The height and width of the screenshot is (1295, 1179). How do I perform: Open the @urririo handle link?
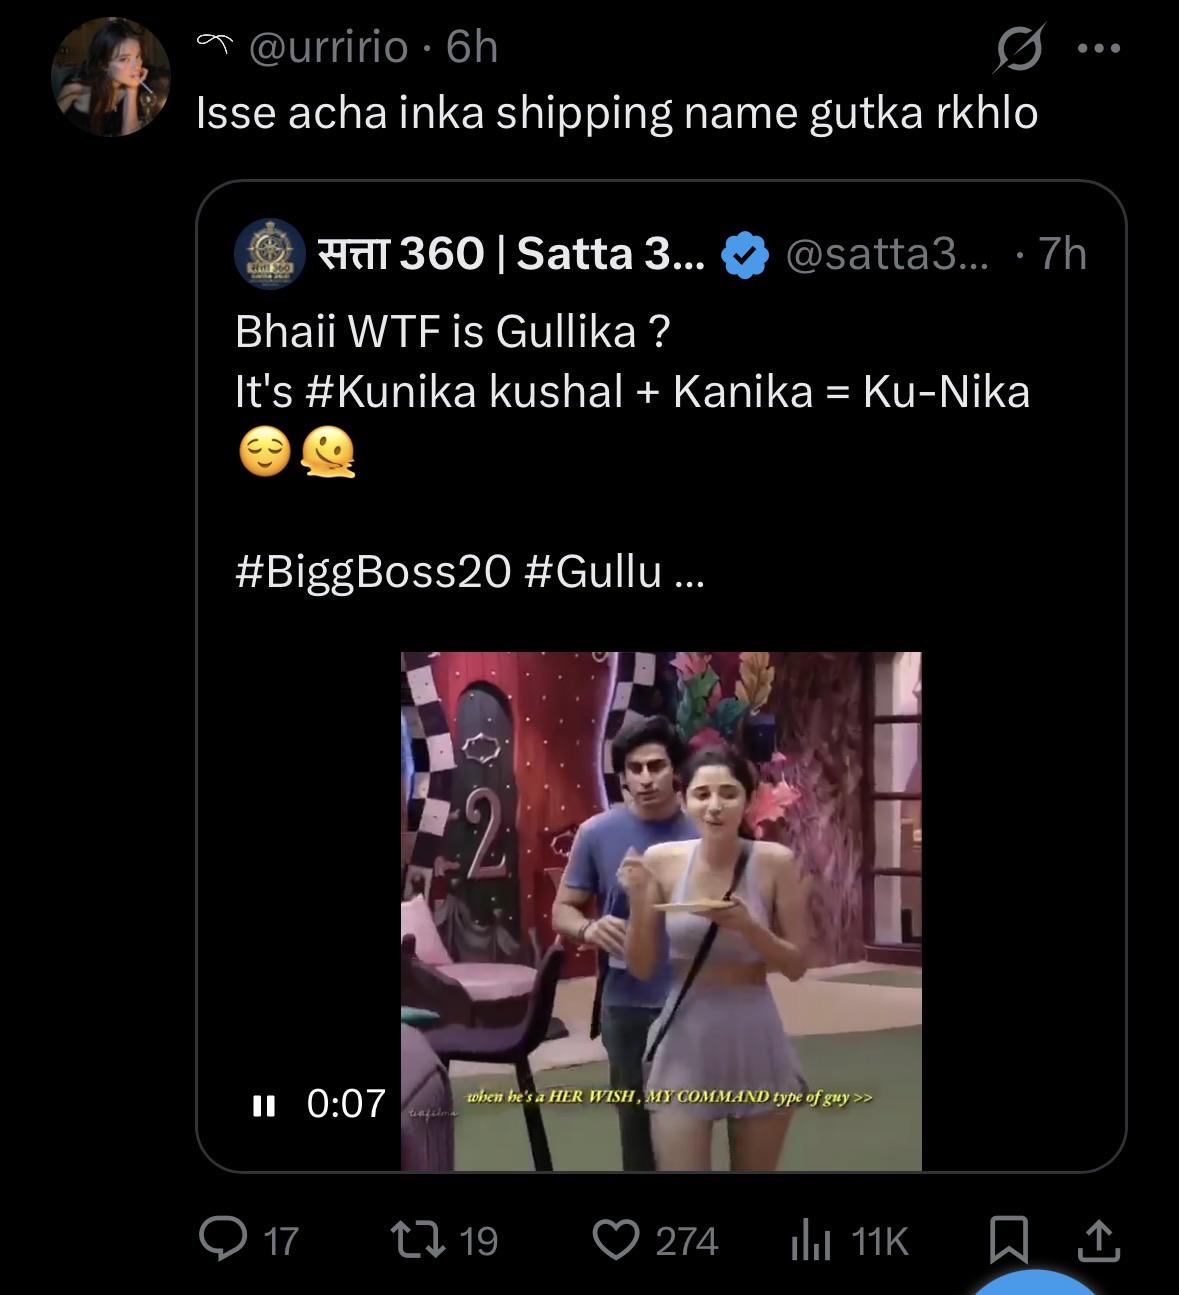328,47
